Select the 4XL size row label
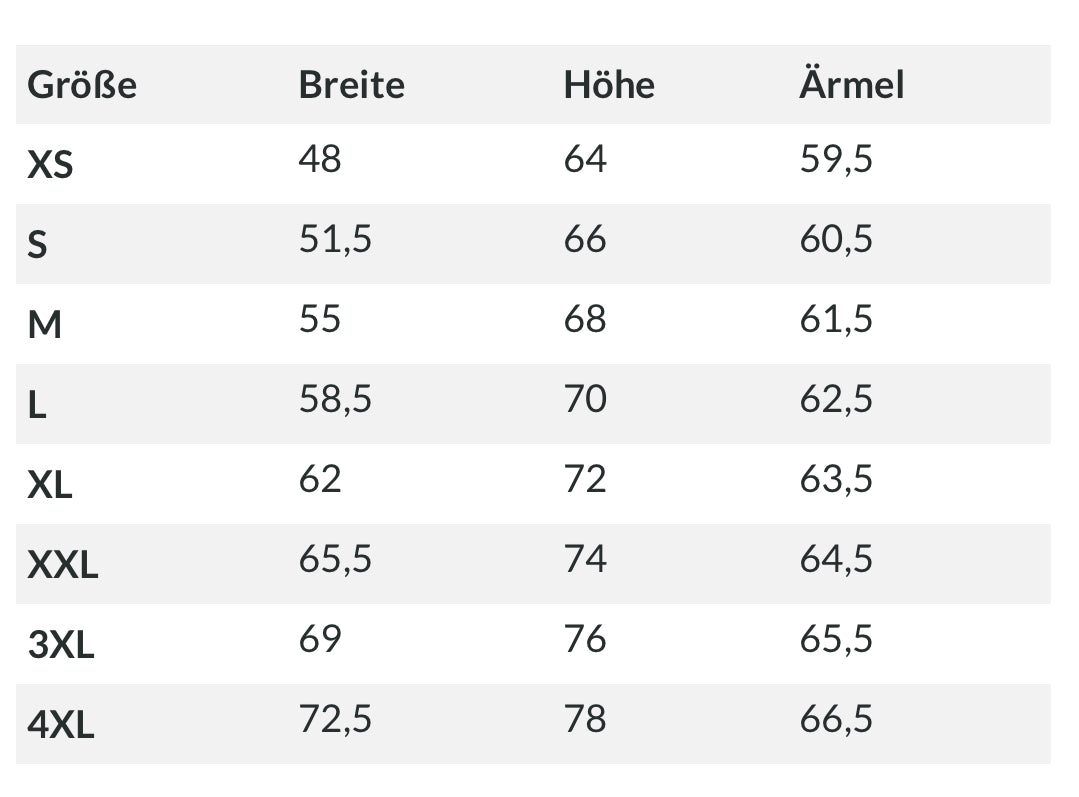Screen dimensions: 1079x797 (61, 725)
